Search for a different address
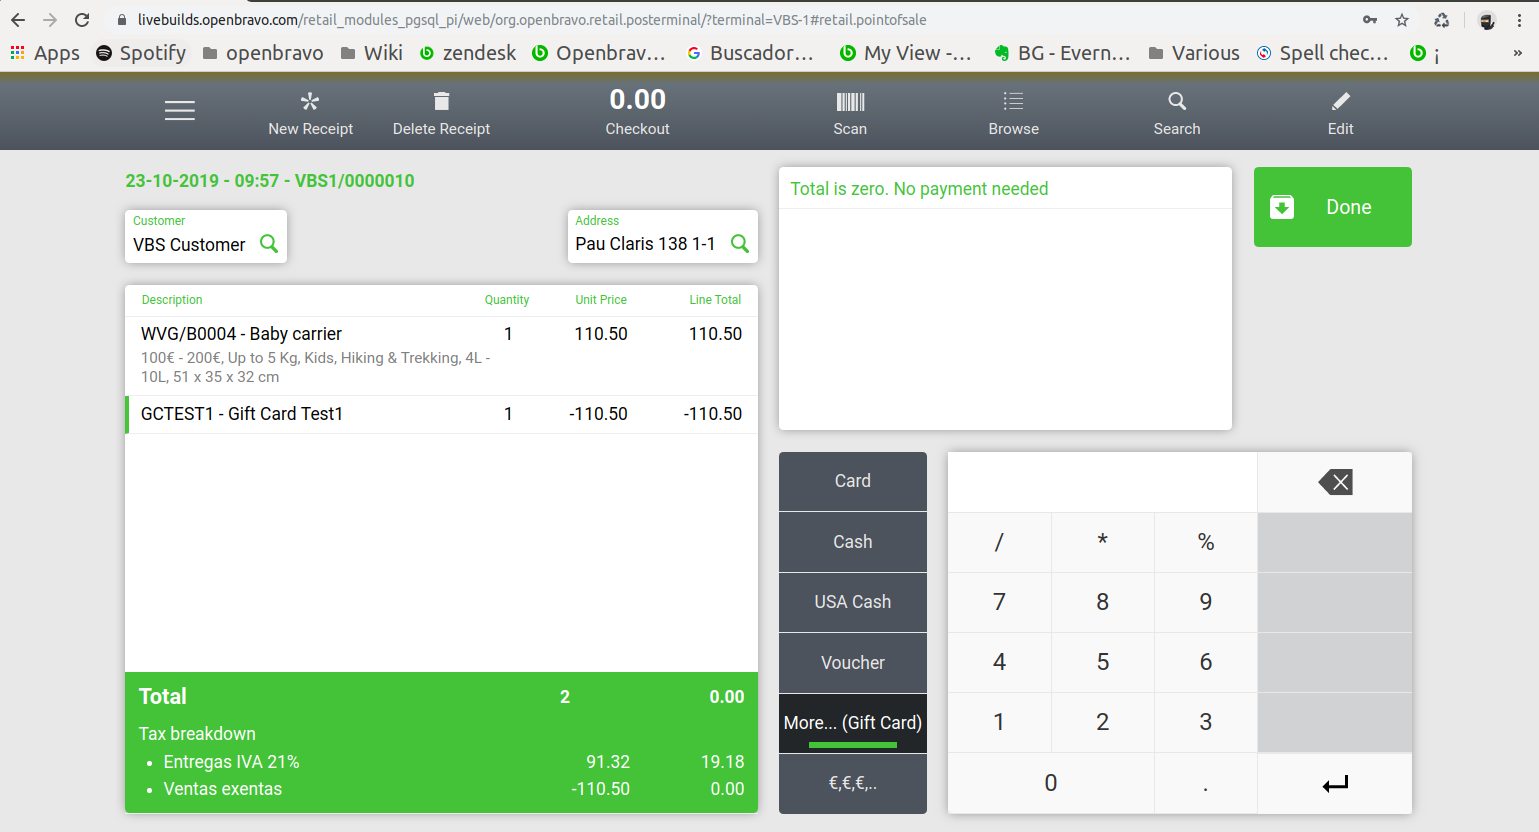This screenshot has width=1539, height=832. 740,244
